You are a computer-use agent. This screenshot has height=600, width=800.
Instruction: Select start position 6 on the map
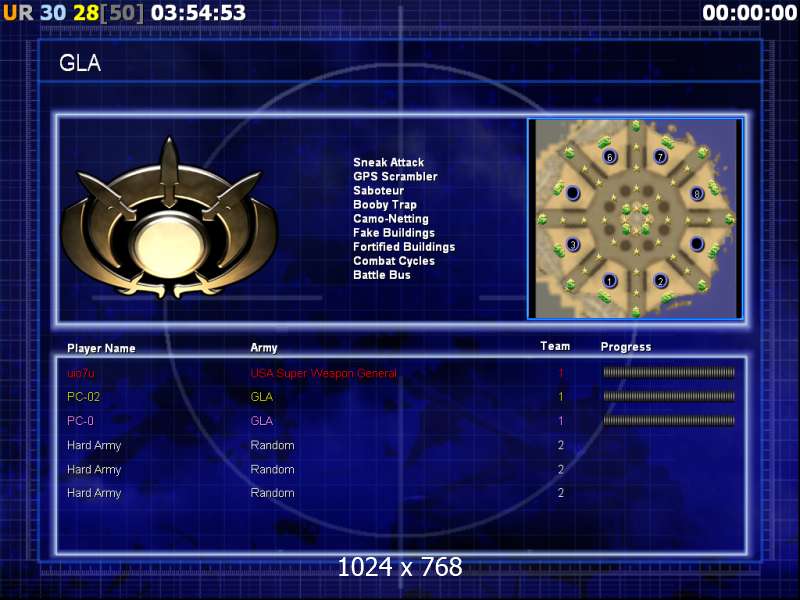[x=609, y=157]
